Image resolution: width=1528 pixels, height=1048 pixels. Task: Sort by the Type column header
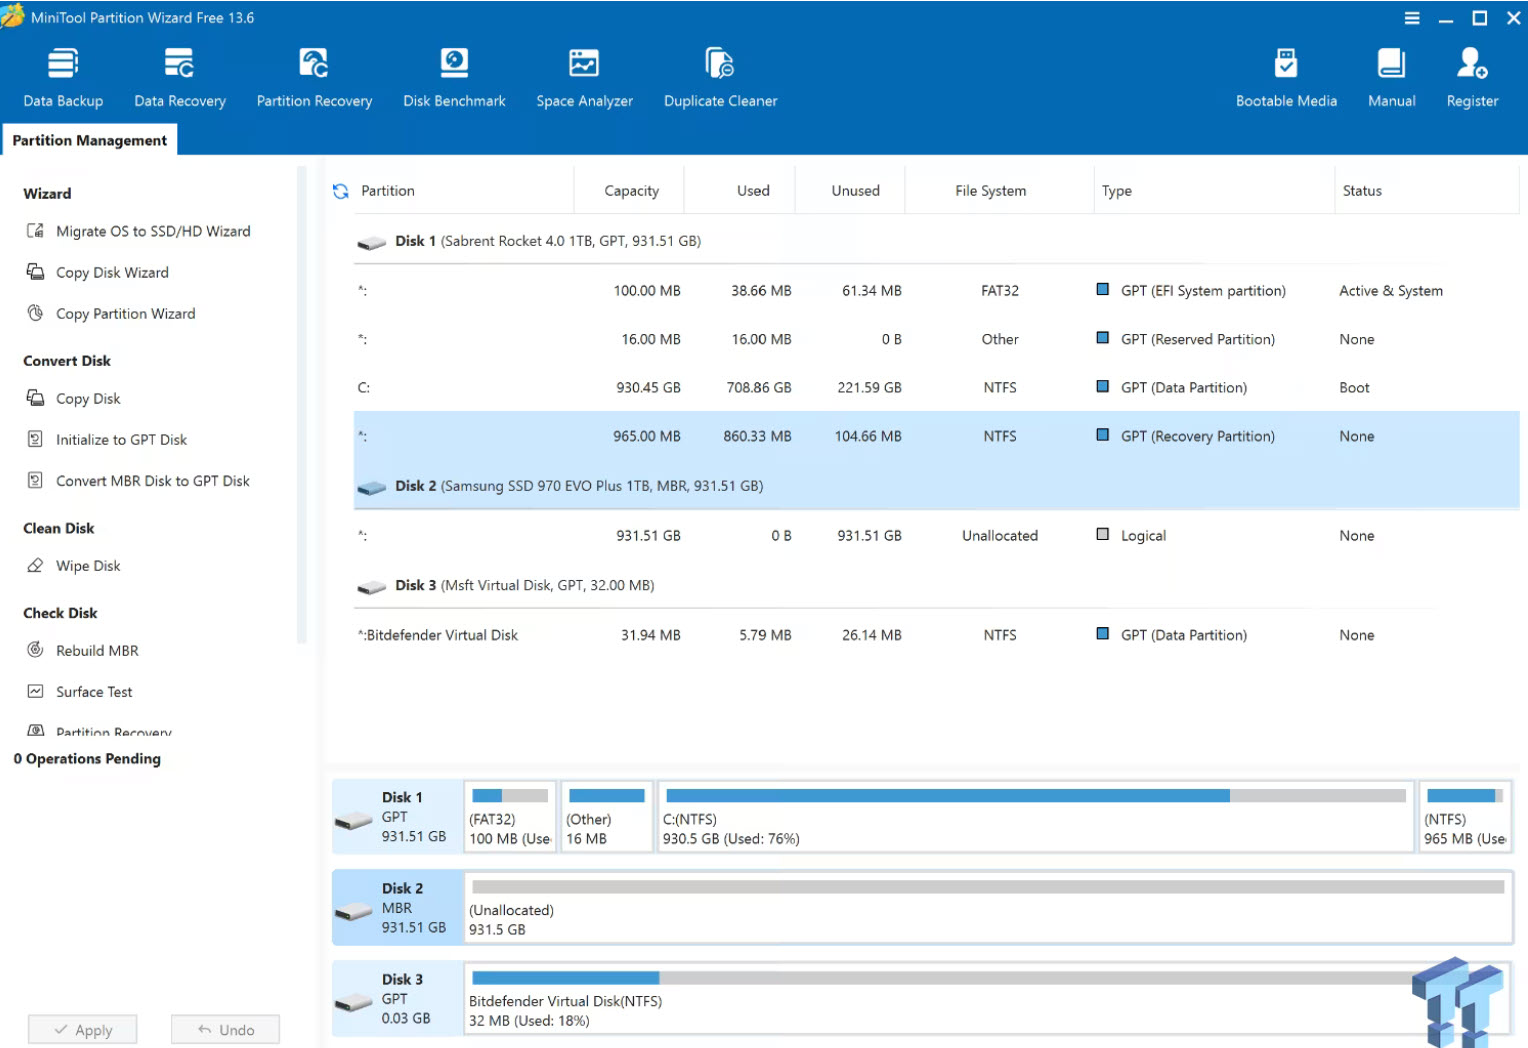pos(1117,191)
